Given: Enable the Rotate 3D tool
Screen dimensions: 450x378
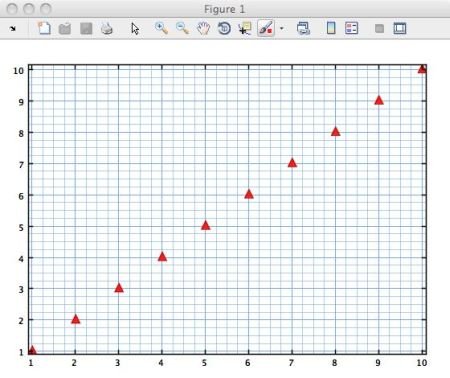Looking at the screenshot, I should [x=224, y=28].
